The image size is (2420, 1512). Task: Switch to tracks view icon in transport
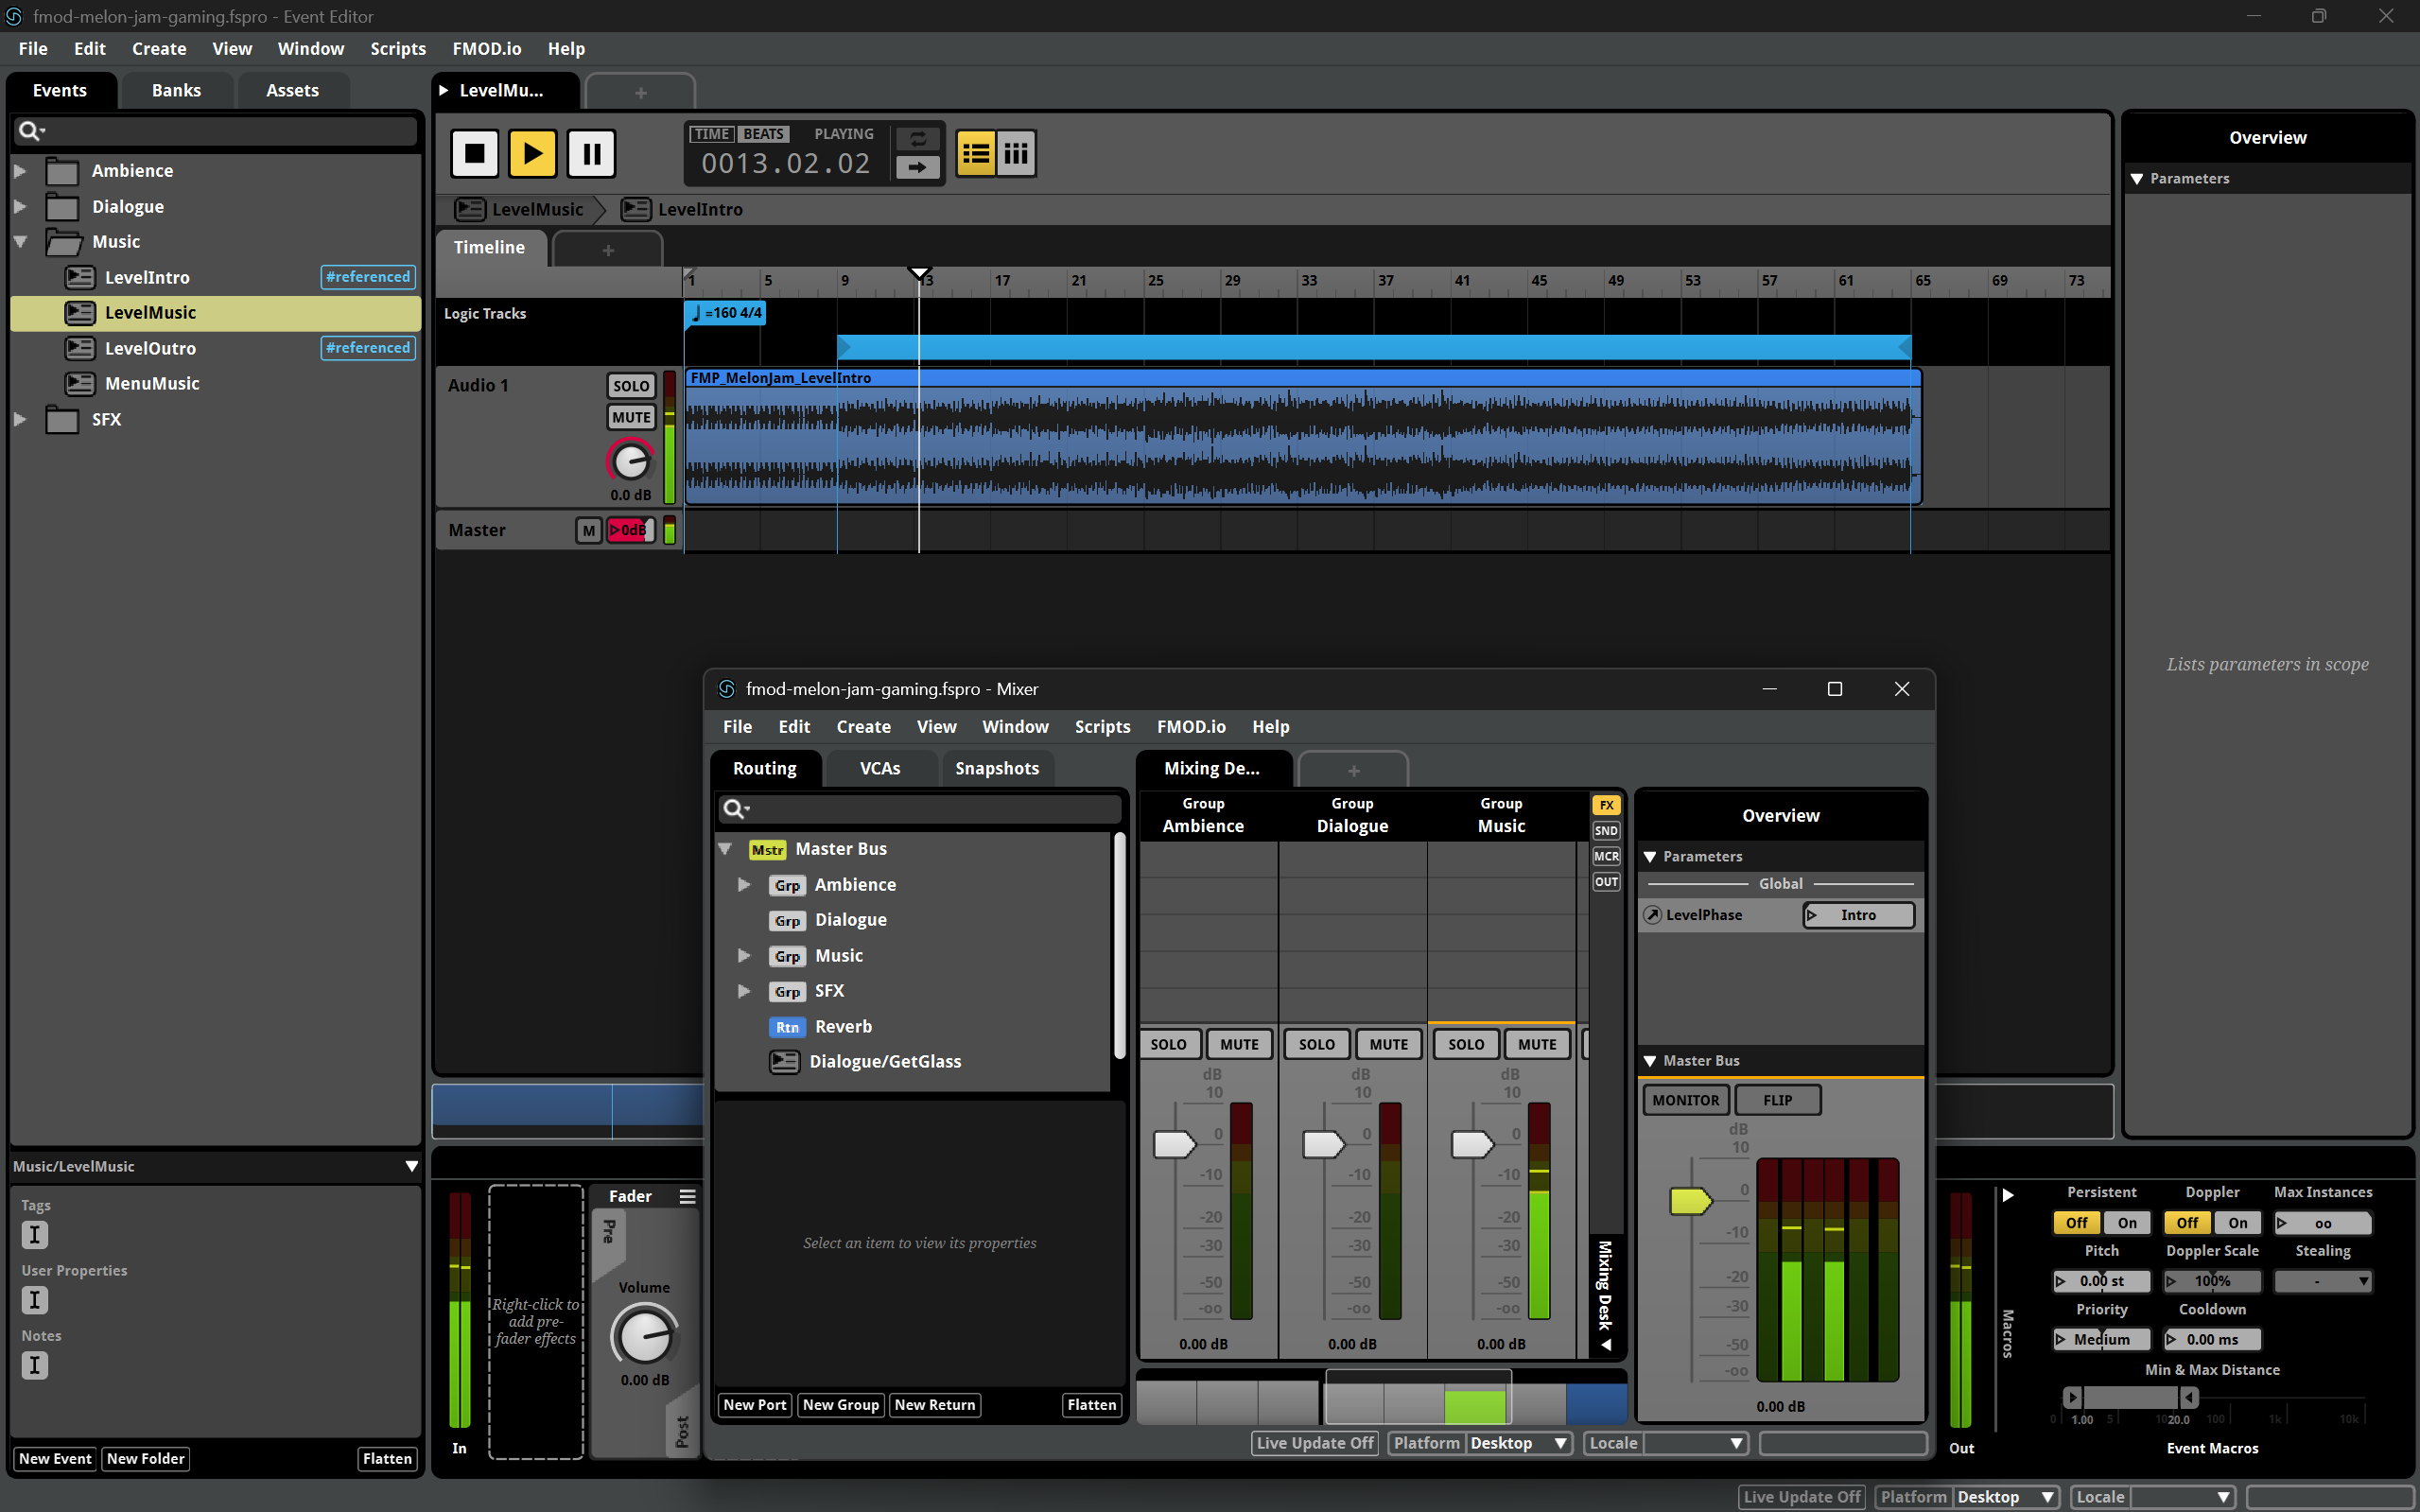click(x=1016, y=152)
